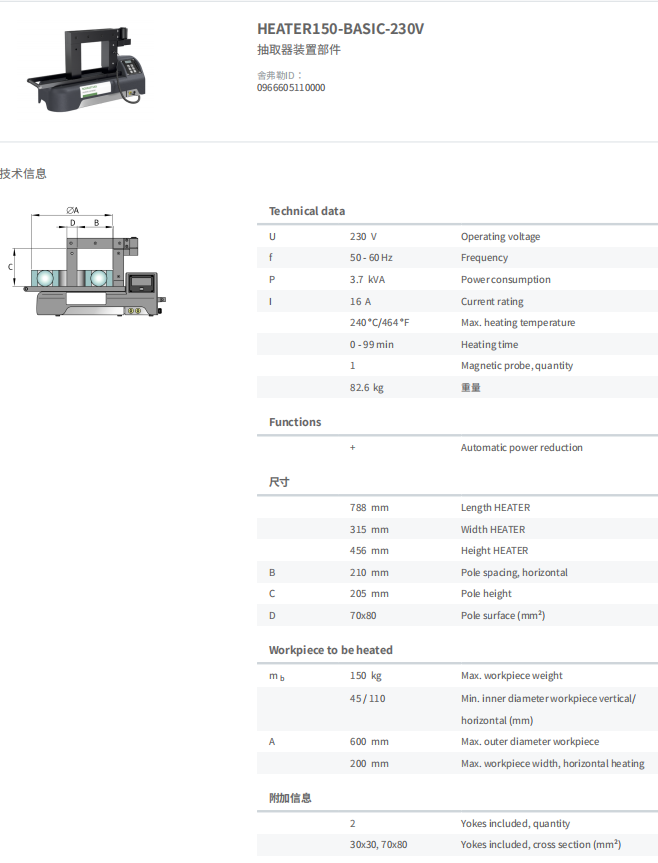This screenshot has width=658, height=863.
Task: Click the Min. inner diameter workpiece label
Action: point(549,709)
